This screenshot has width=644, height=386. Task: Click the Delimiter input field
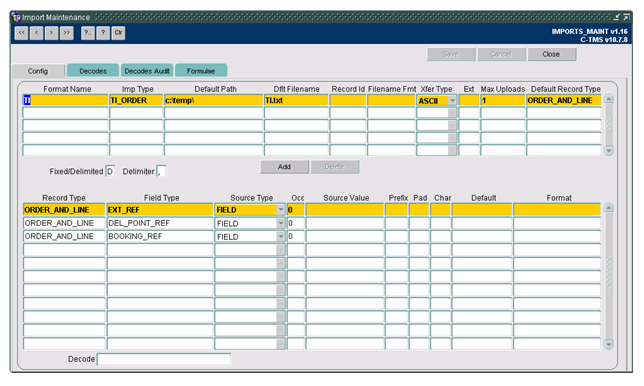point(161,171)
